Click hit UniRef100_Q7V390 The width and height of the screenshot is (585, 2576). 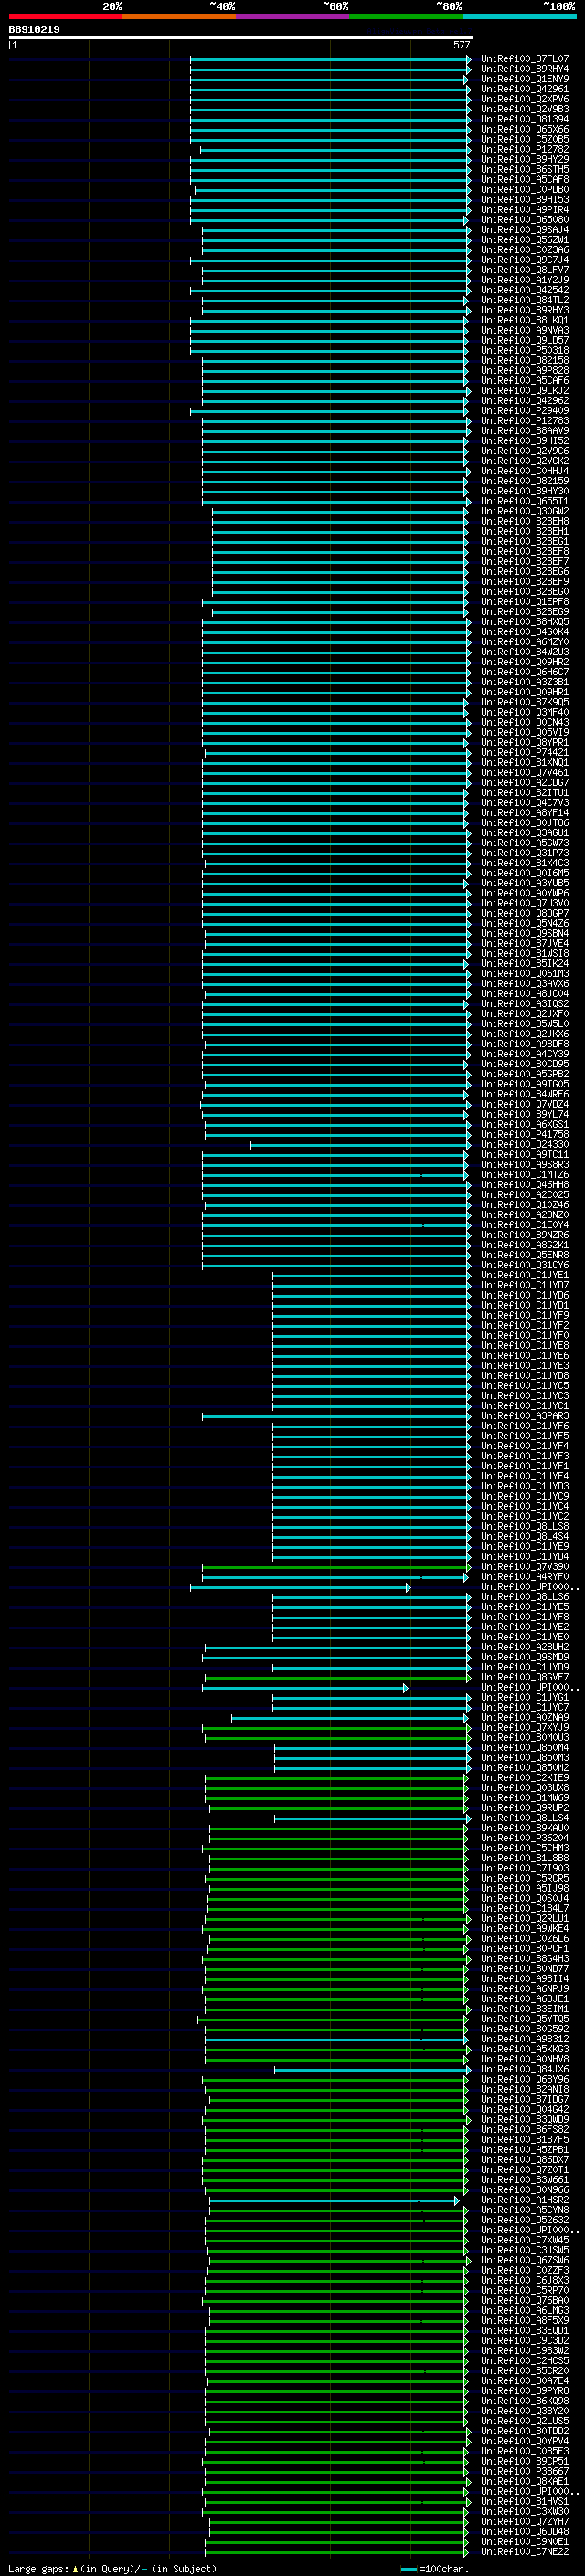524,1567
